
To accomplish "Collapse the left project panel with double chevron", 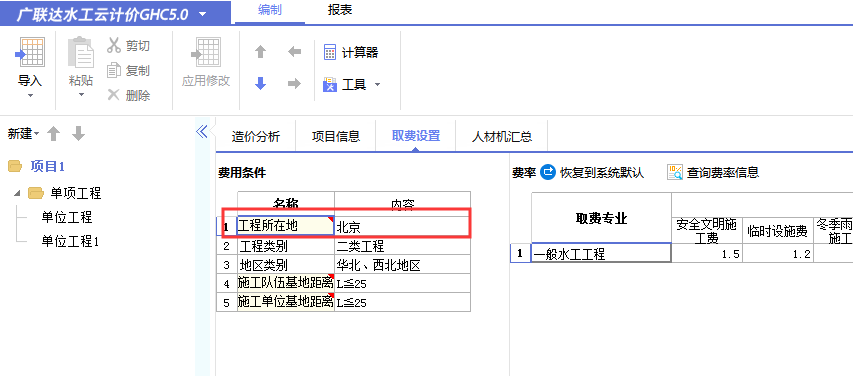I will coord(202,132).
